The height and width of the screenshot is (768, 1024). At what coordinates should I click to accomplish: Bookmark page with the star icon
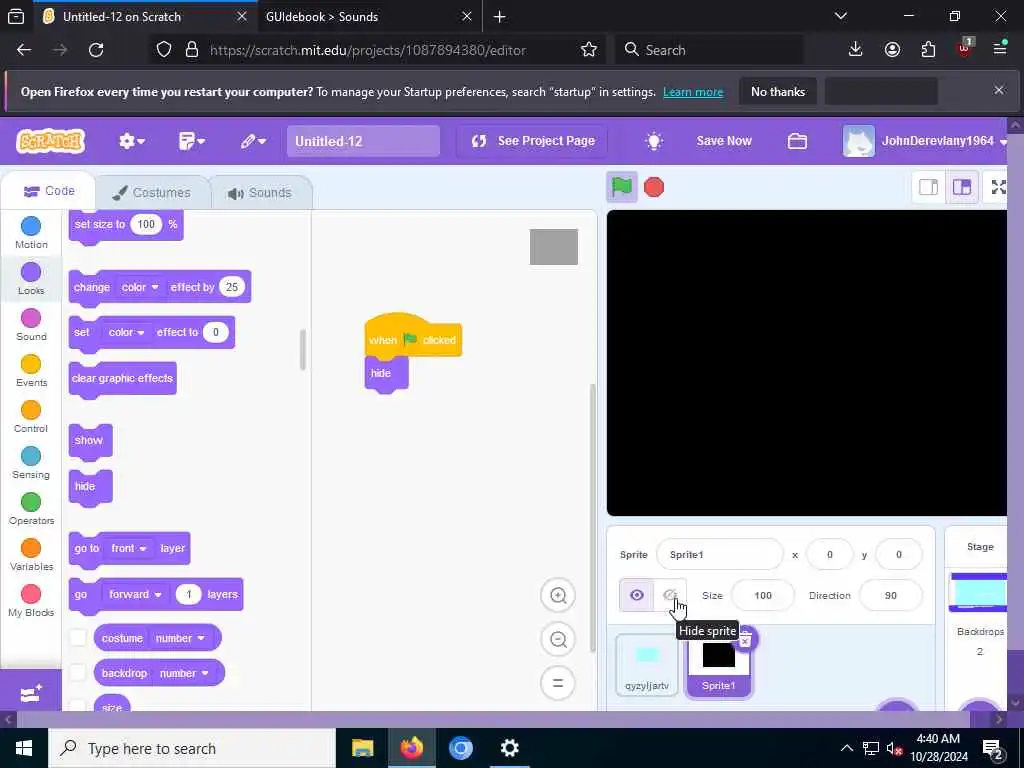tap(588, 50)
